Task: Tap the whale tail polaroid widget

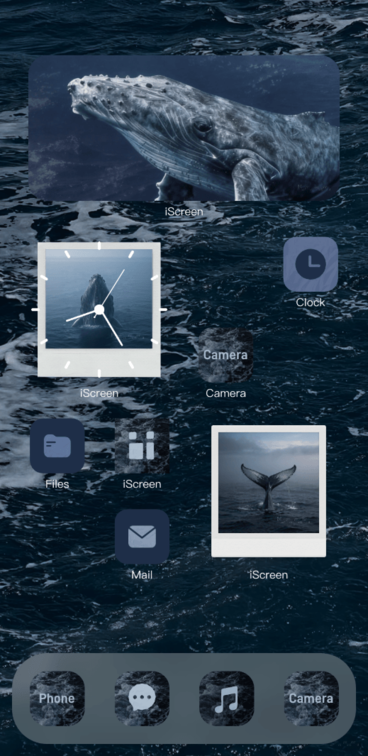Action: 269,491
